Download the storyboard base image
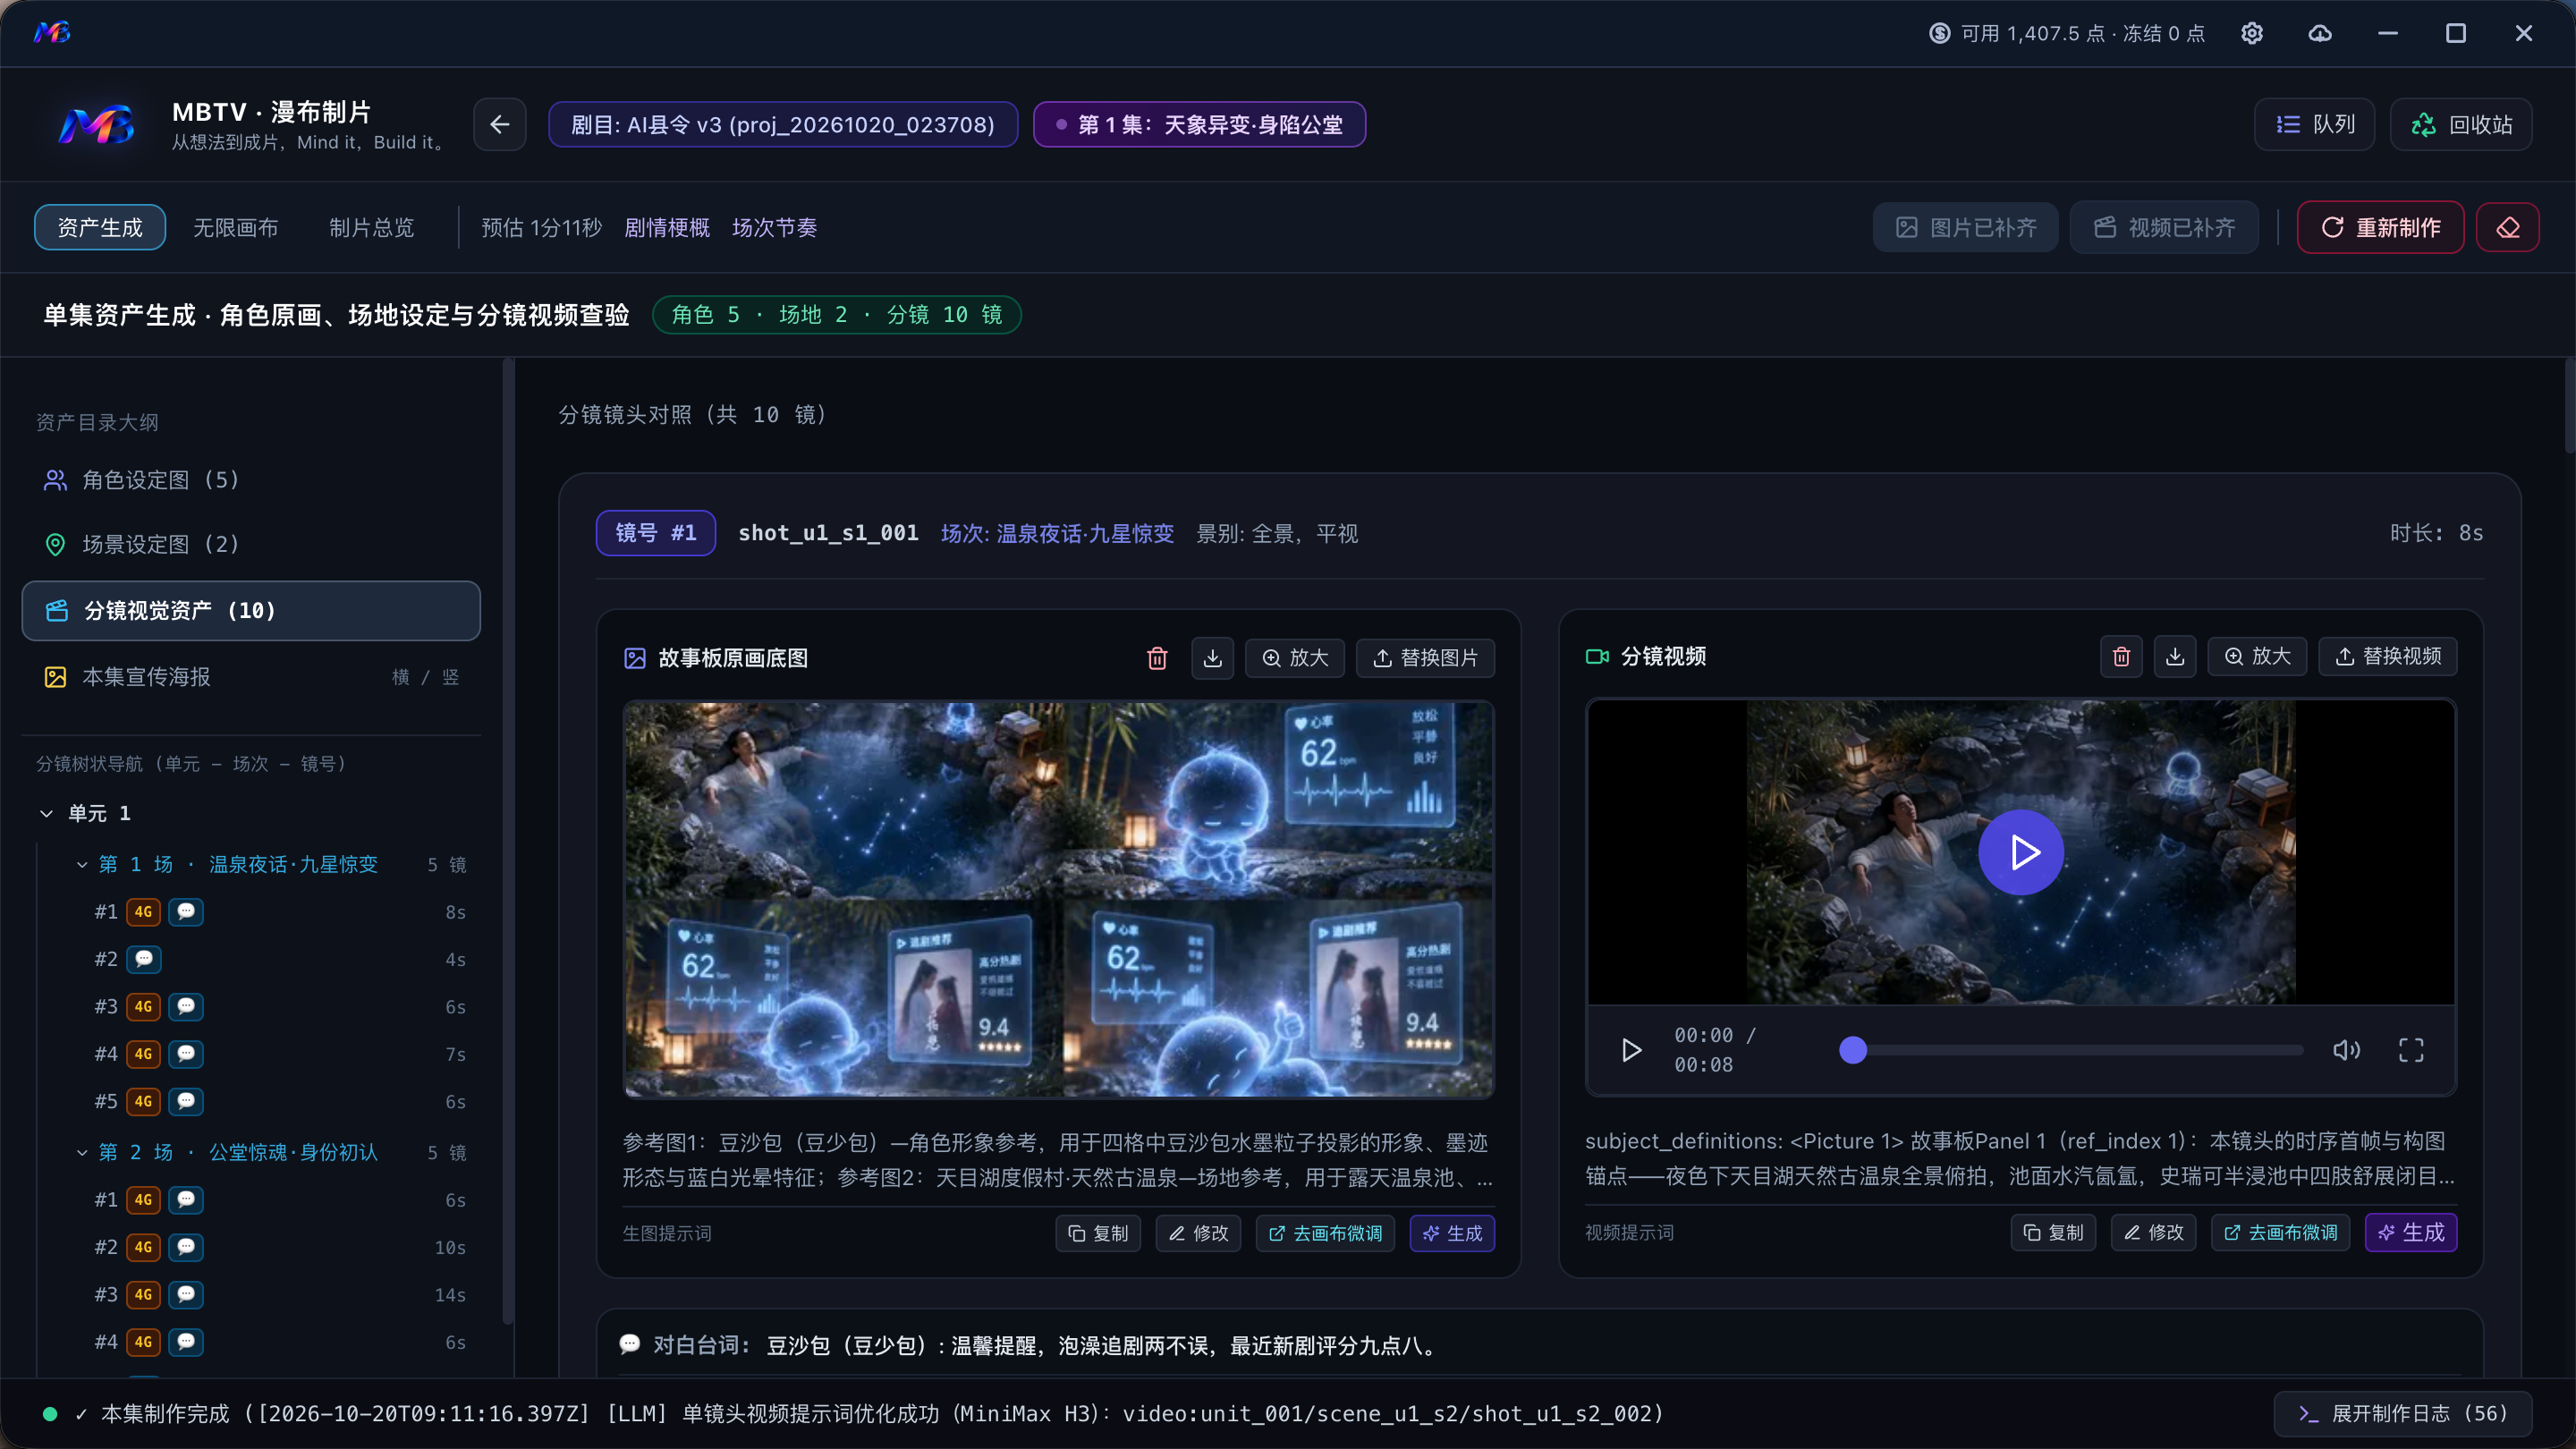The height and width of the screenshot is (1449, 2576). tap(1212, 658)
